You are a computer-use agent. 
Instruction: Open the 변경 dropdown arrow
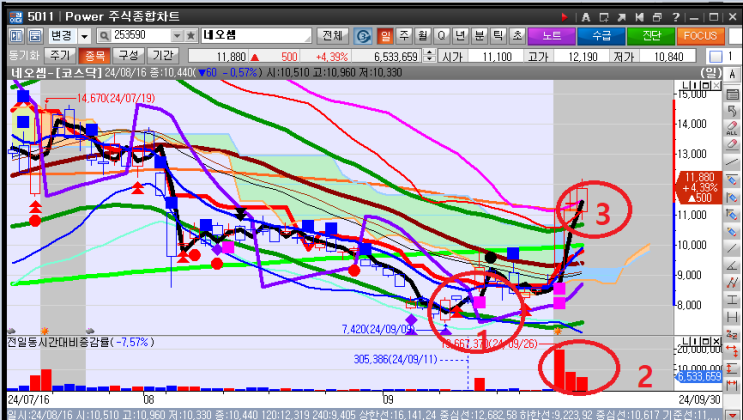[84, 36]
